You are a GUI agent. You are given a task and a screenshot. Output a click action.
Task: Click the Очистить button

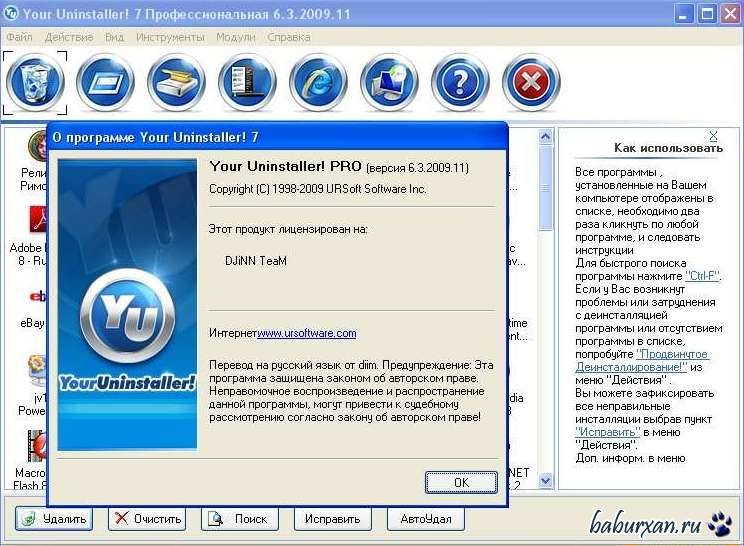[147, 519]
